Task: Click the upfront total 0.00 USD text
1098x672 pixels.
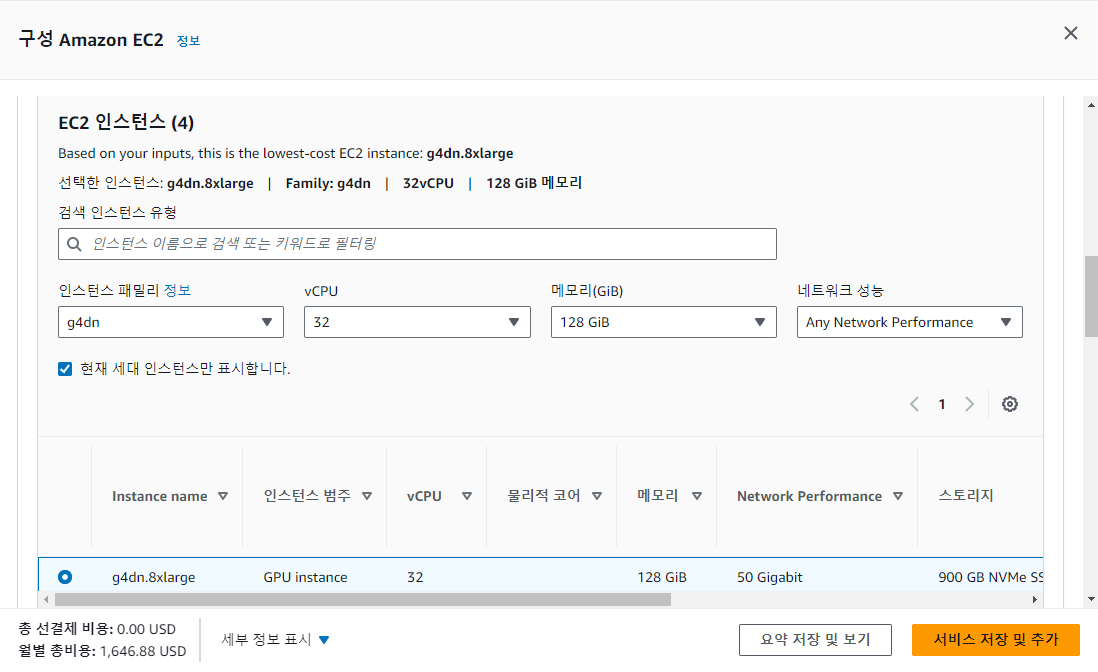Action: coord(146,629)
